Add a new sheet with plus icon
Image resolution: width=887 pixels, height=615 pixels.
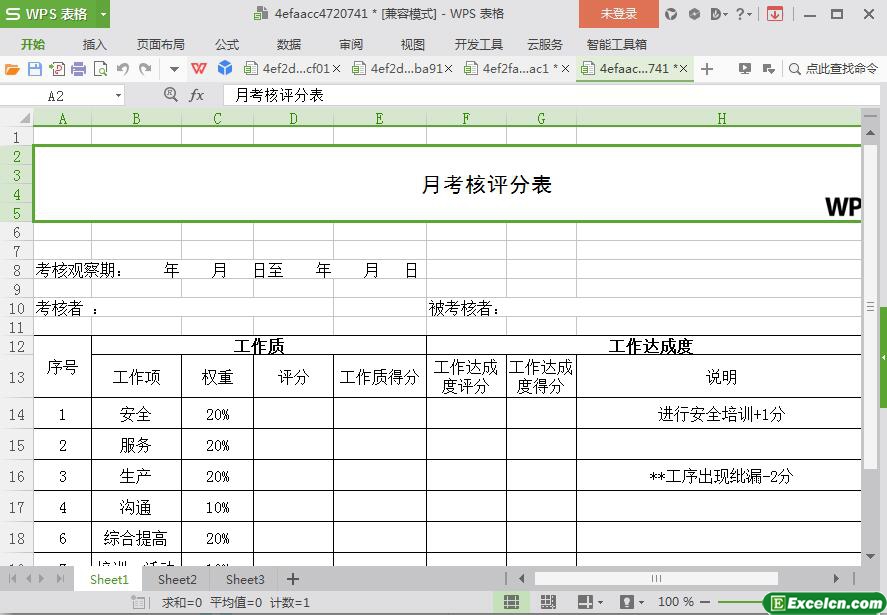[293, 579]
